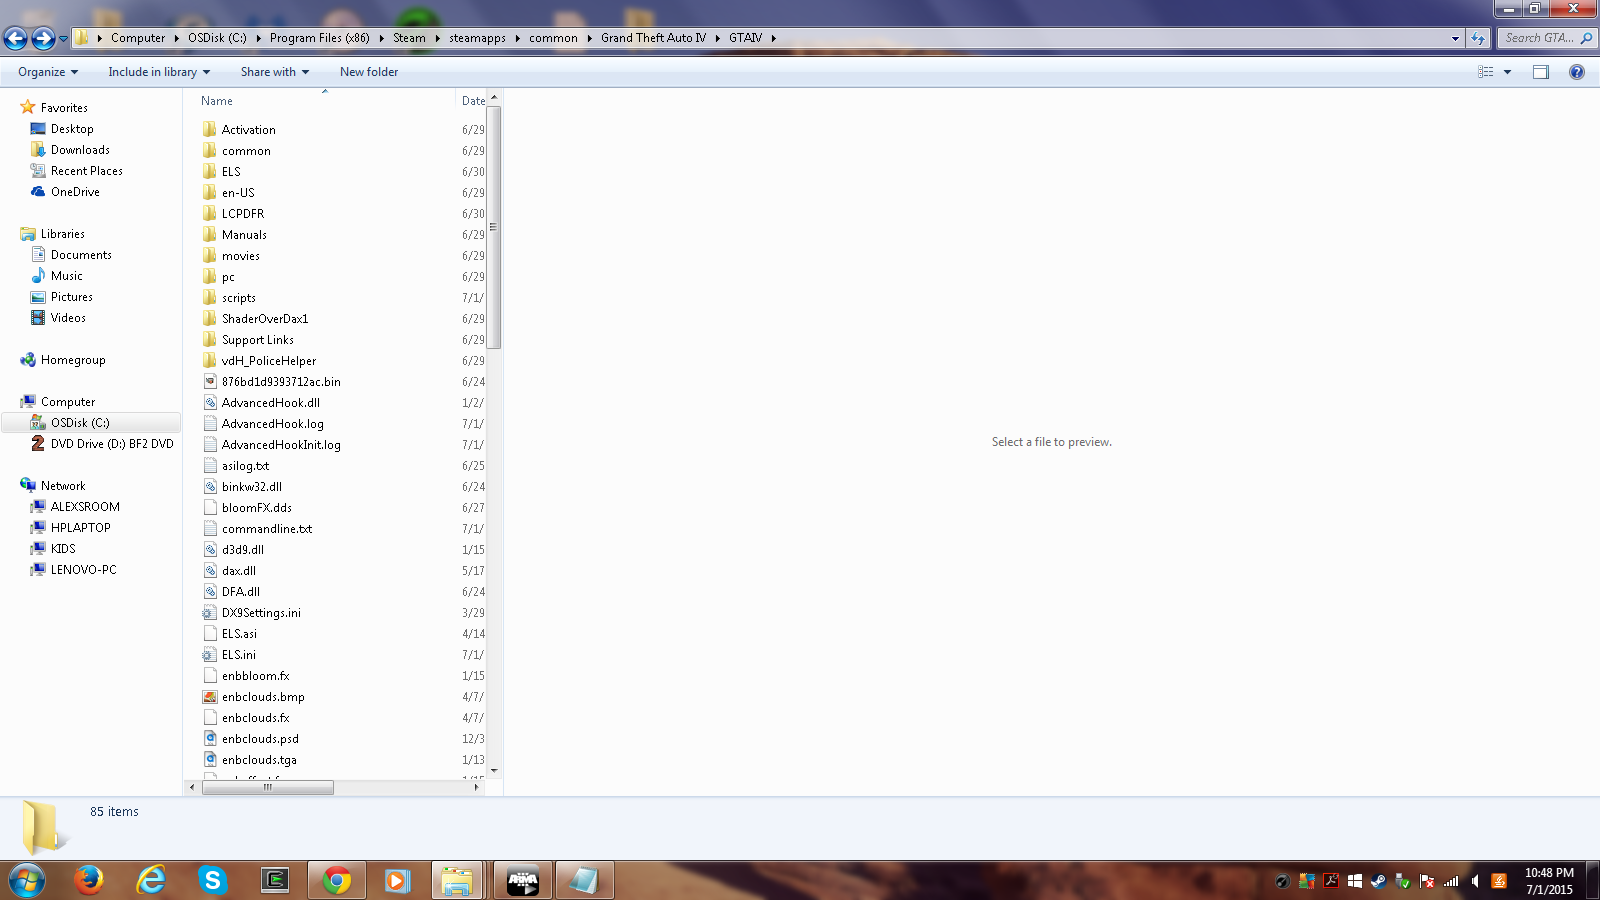Click the Search GTAIV box
This screenshot has width=1600, height=900.
(x=1547, y=38)
